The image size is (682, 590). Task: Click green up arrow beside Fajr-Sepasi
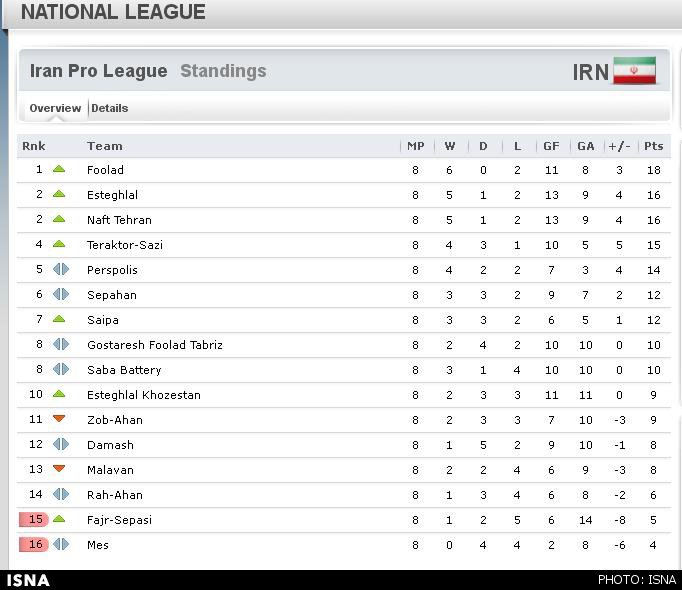(59, 520)
